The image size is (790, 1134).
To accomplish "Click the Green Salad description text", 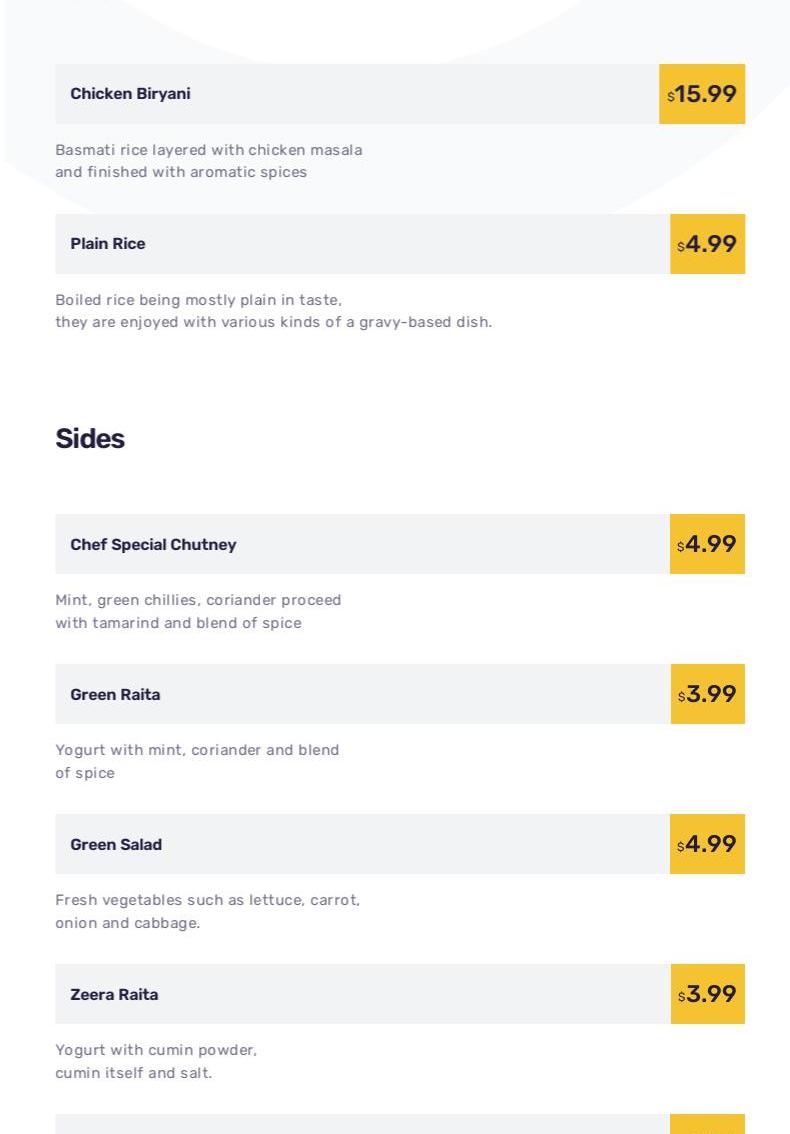I will [x=207, y=911].
